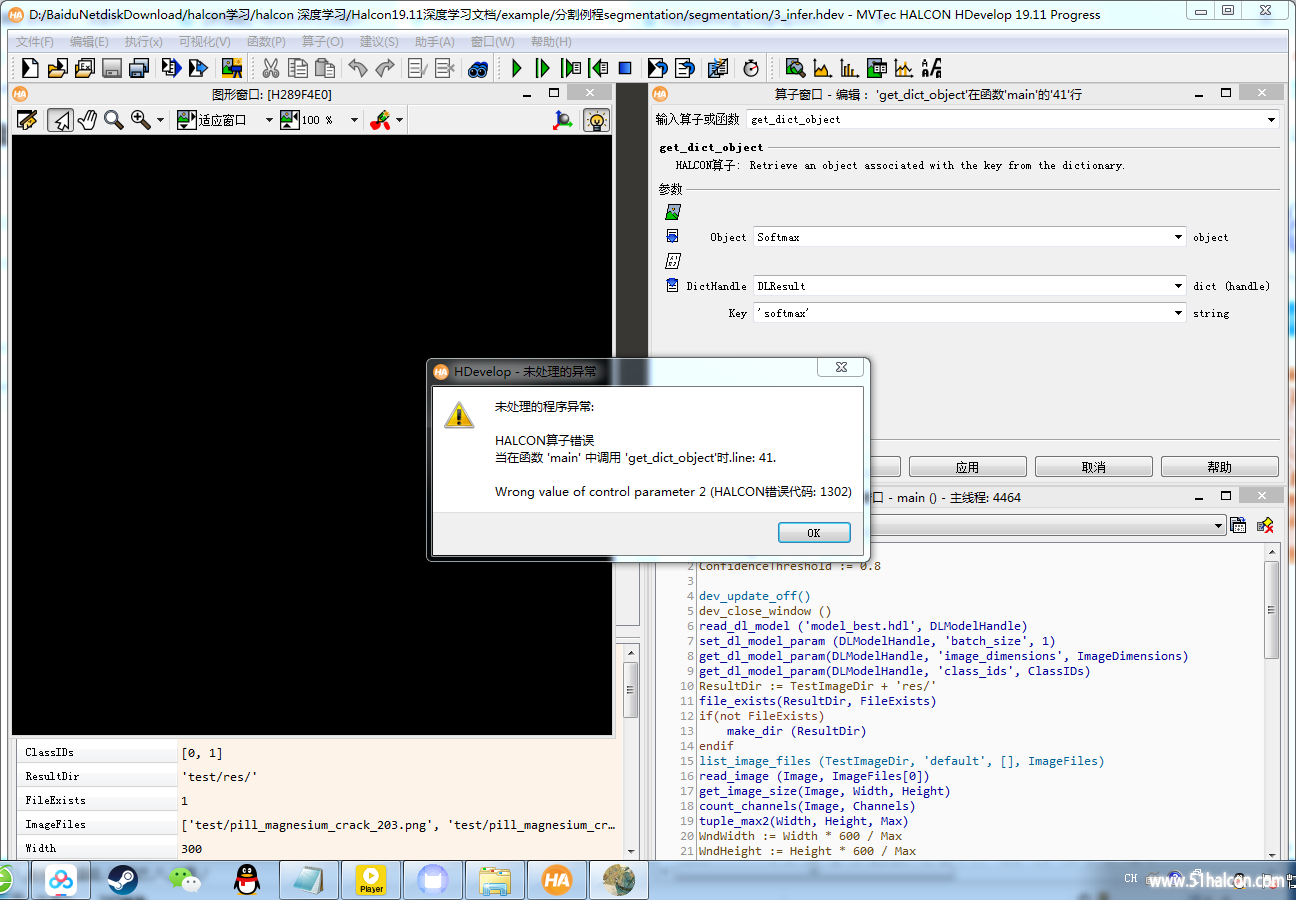Viewport: 1296px width, 900px height.
Task: Open the OCR training assistant icon
Action: point(931,68)
